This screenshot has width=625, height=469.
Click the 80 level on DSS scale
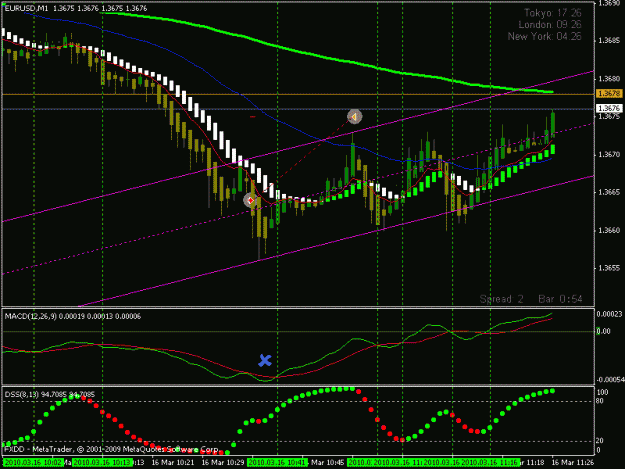599,401
